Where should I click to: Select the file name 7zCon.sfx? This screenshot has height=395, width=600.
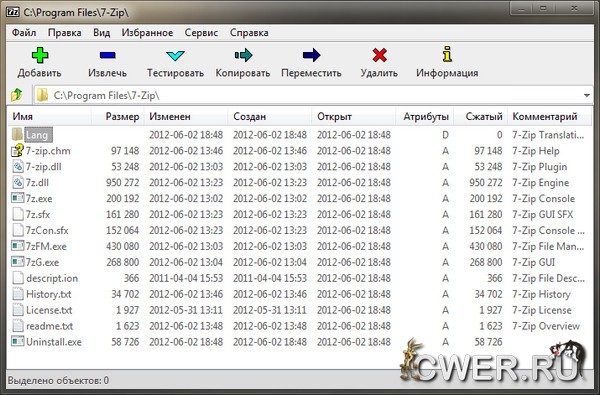[x=47, y=230]
